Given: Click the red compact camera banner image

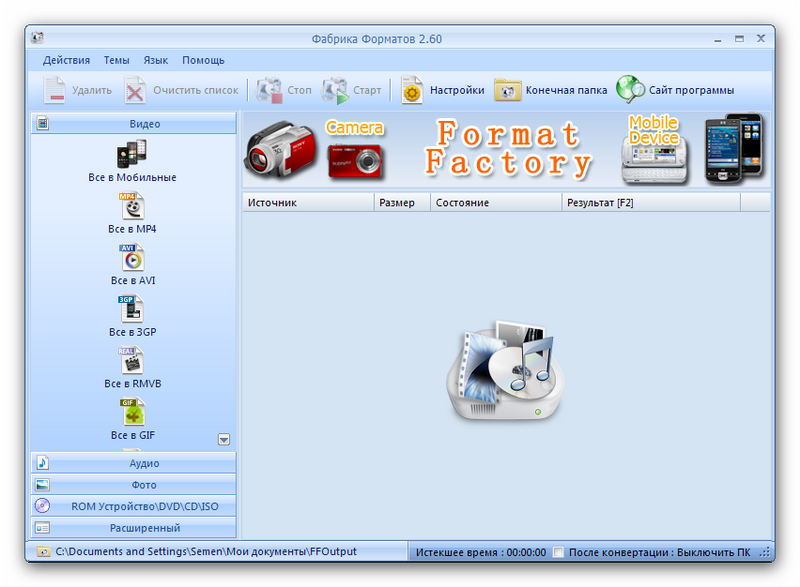Looking at the screenshot, I should [355, 162].
